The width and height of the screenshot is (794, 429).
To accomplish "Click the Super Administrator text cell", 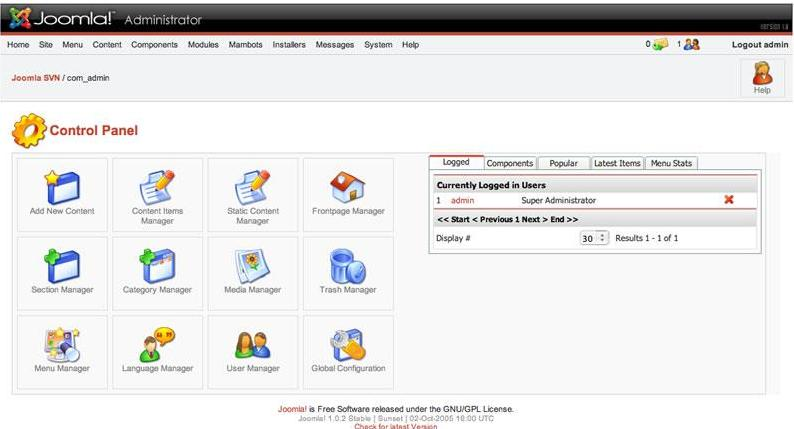I will pyautogui.click(x=559, y=201).
